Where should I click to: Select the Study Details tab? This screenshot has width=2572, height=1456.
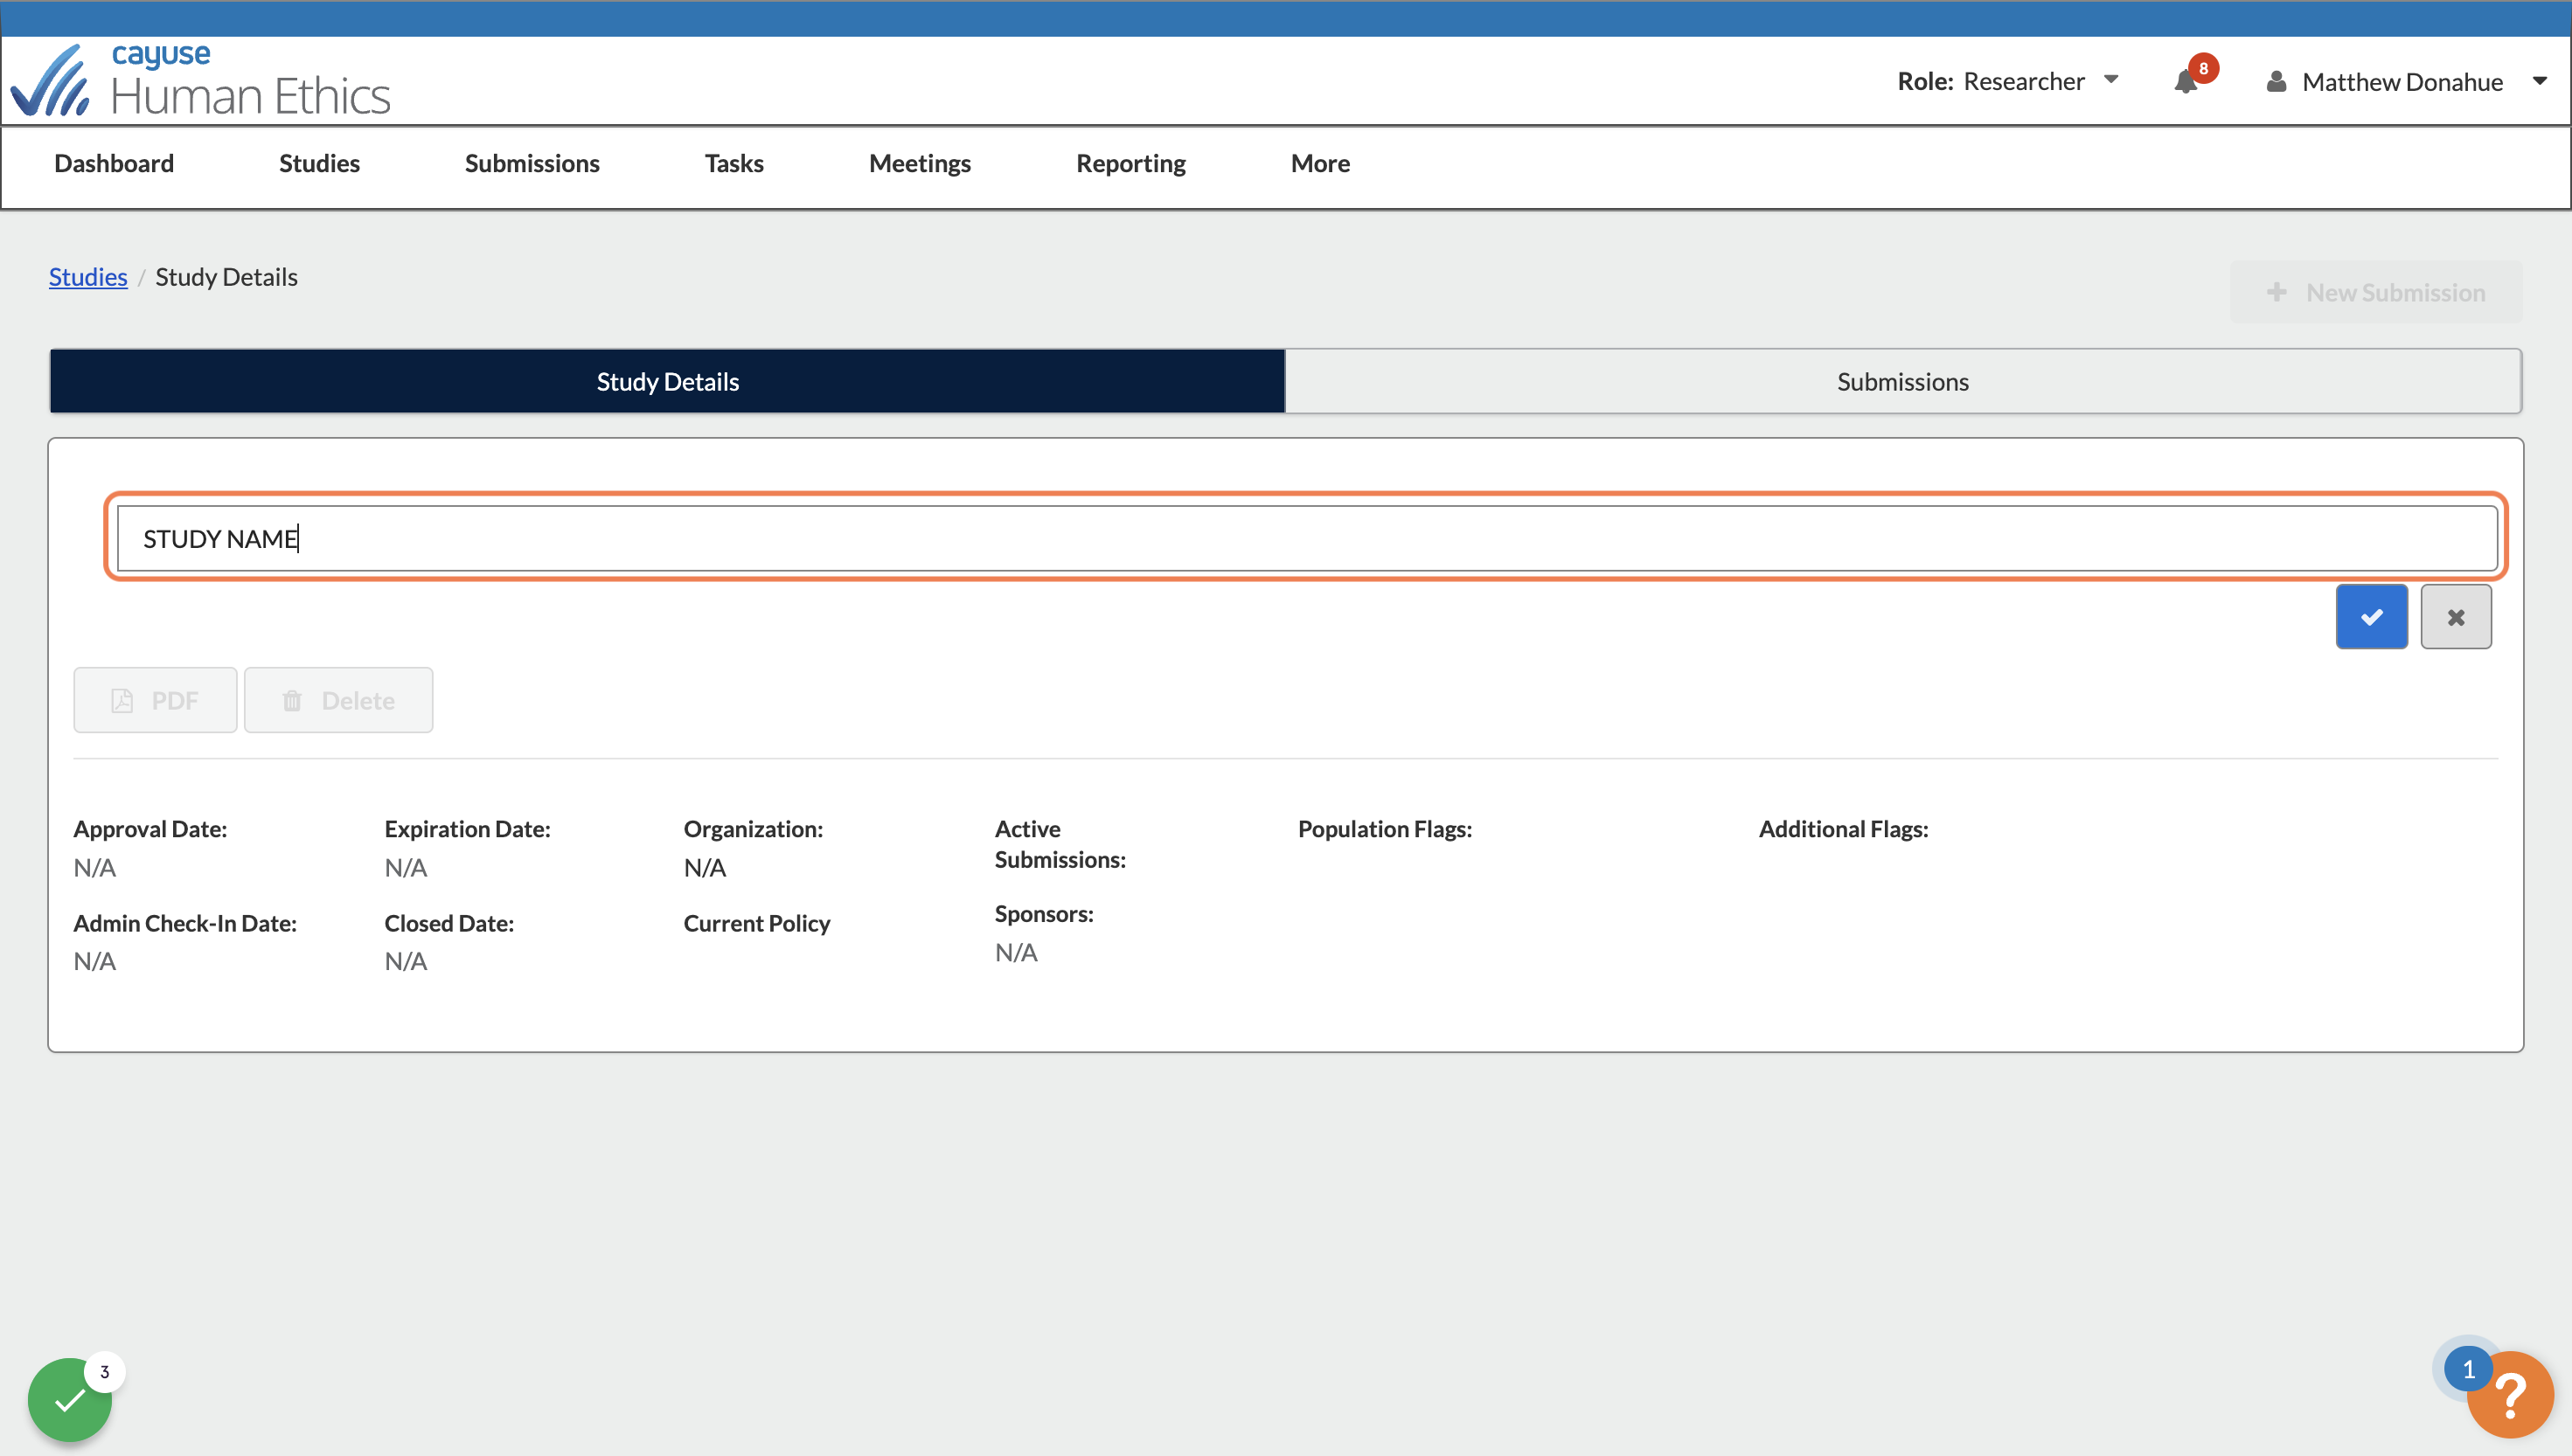coord(667,381)
